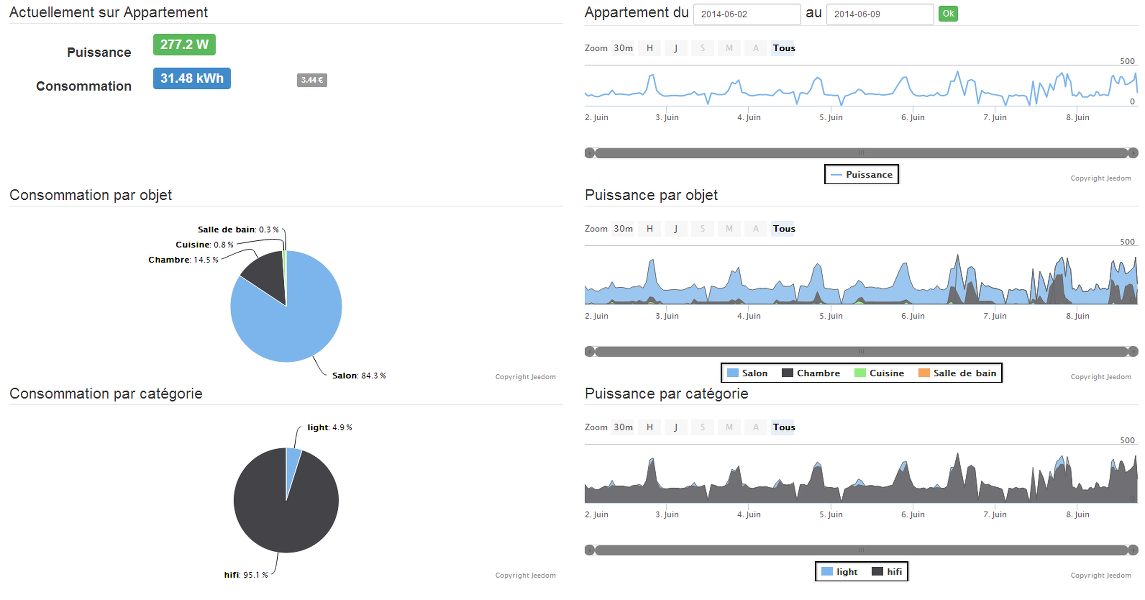Select 30m zoom in Puissance par objet
This screenshot has height=600, width=1145.
click(623, 228)
